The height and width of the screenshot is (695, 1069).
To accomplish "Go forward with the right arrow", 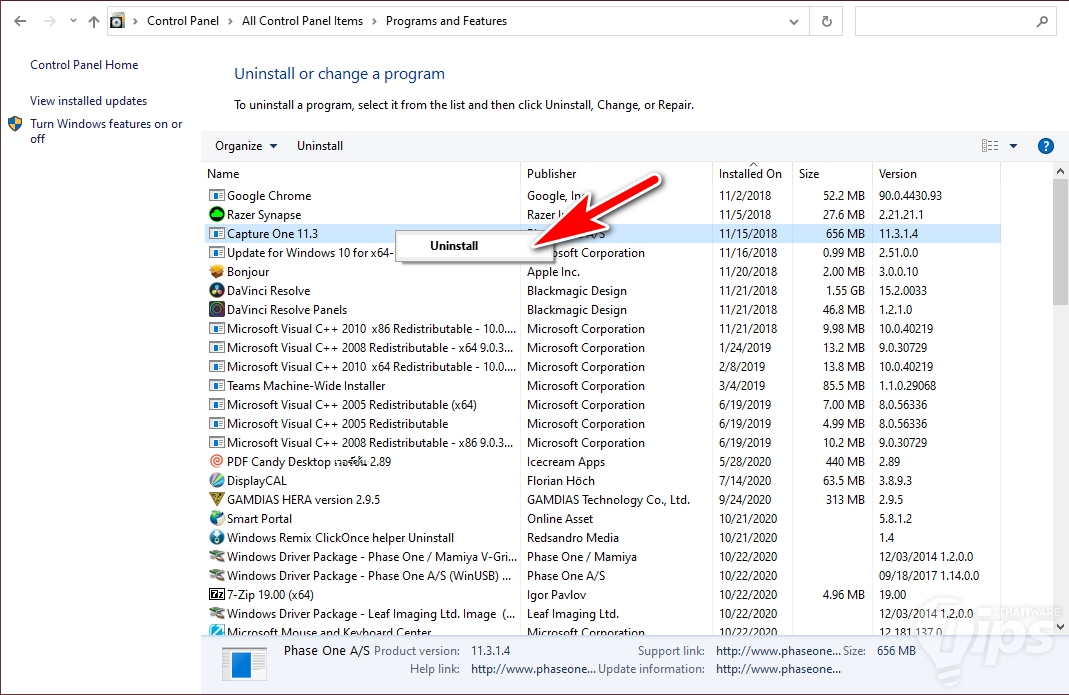I will tap(50, 21).
